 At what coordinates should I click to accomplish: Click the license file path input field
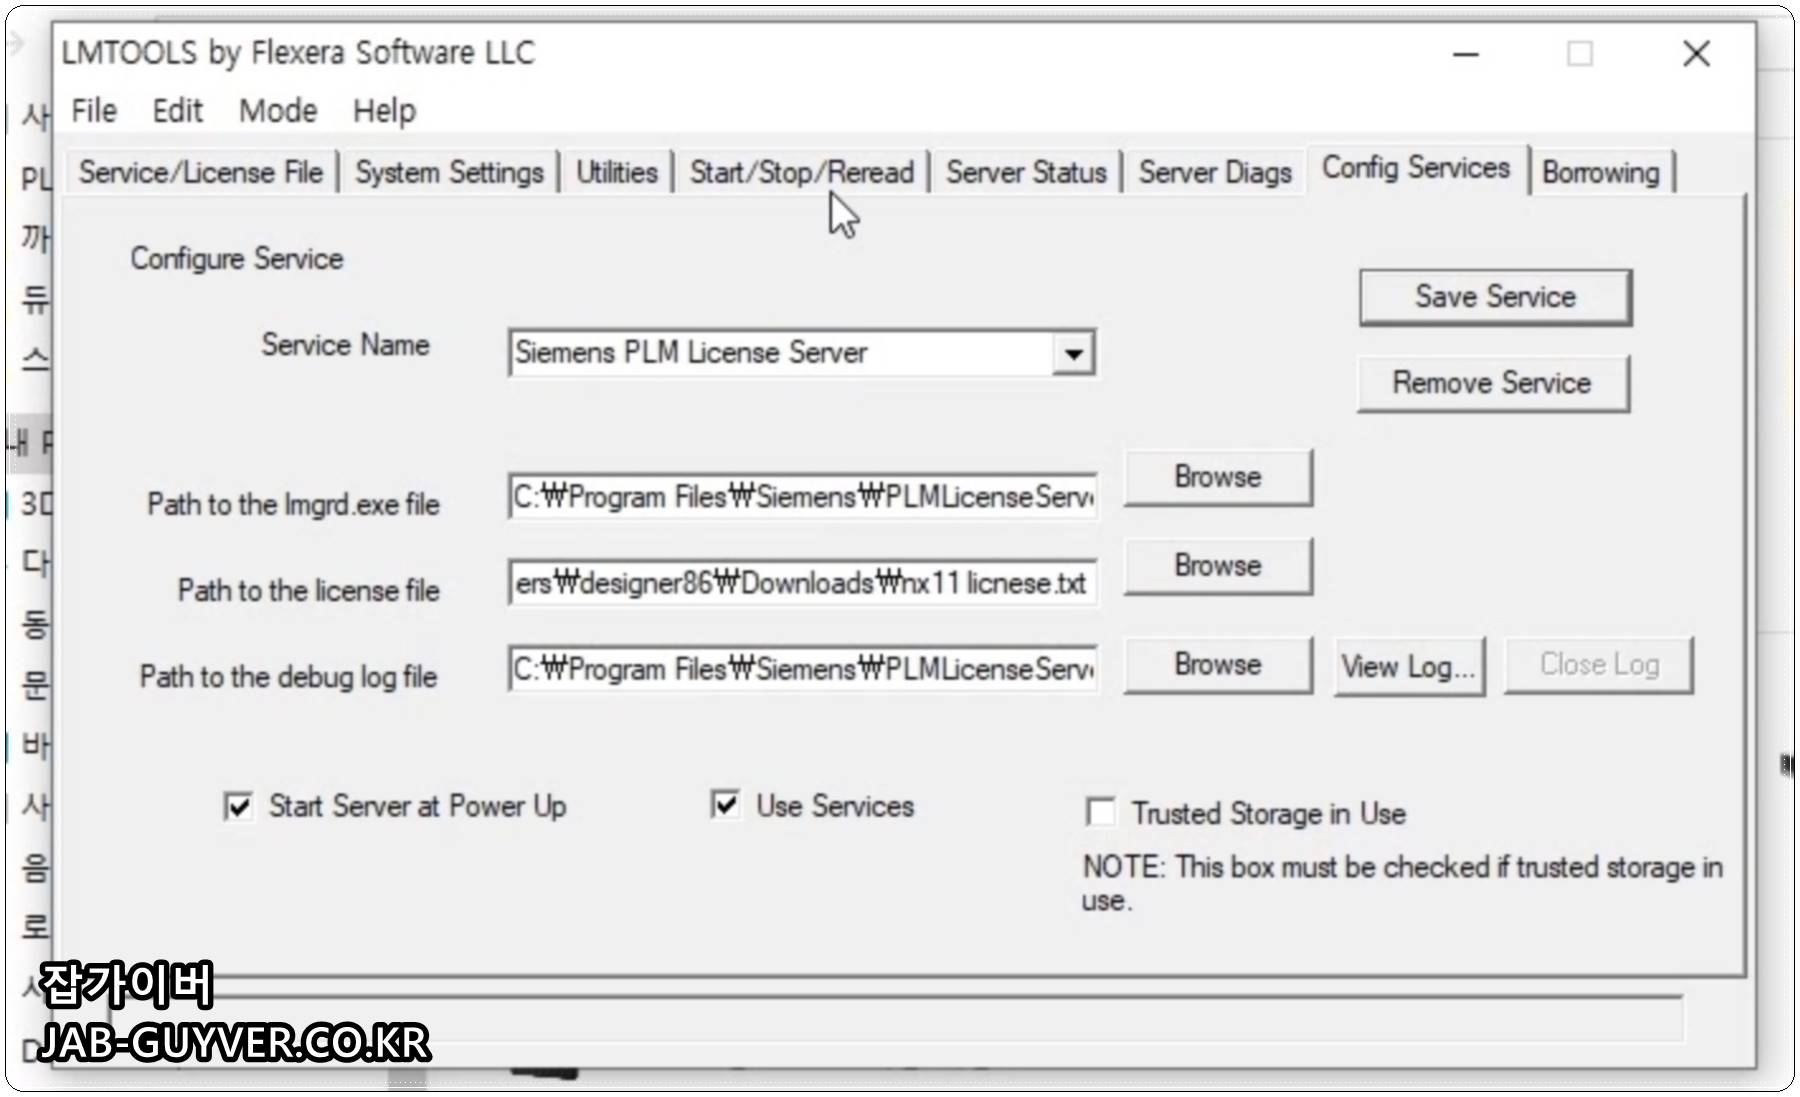tap(803, 583)
